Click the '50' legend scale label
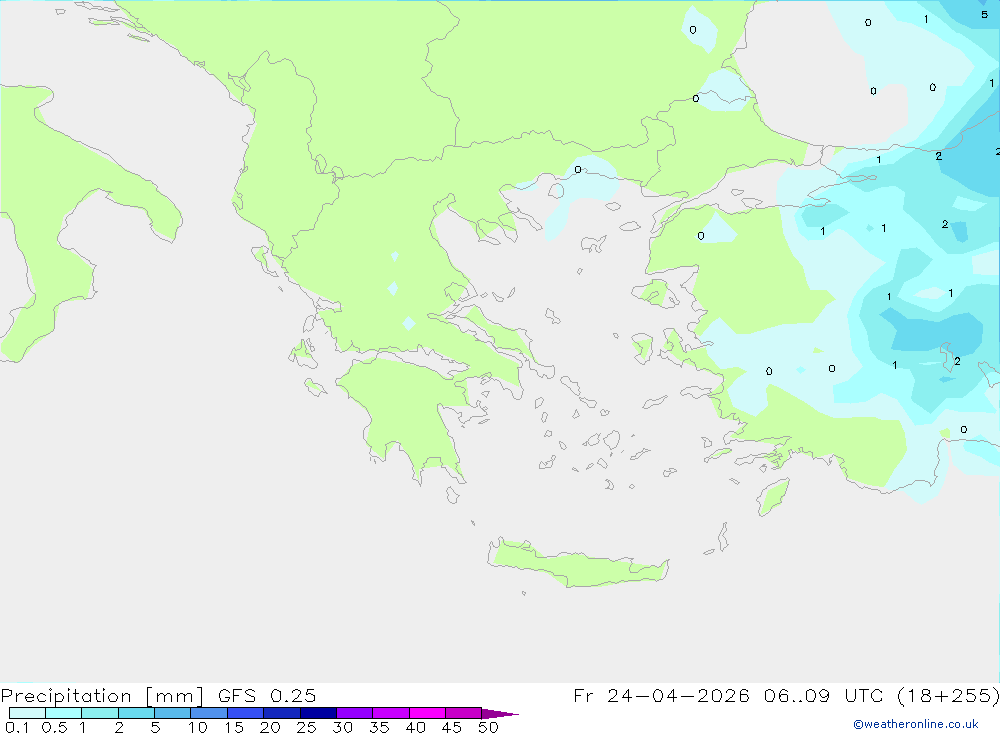1000x733 pixels. [489, 727]
